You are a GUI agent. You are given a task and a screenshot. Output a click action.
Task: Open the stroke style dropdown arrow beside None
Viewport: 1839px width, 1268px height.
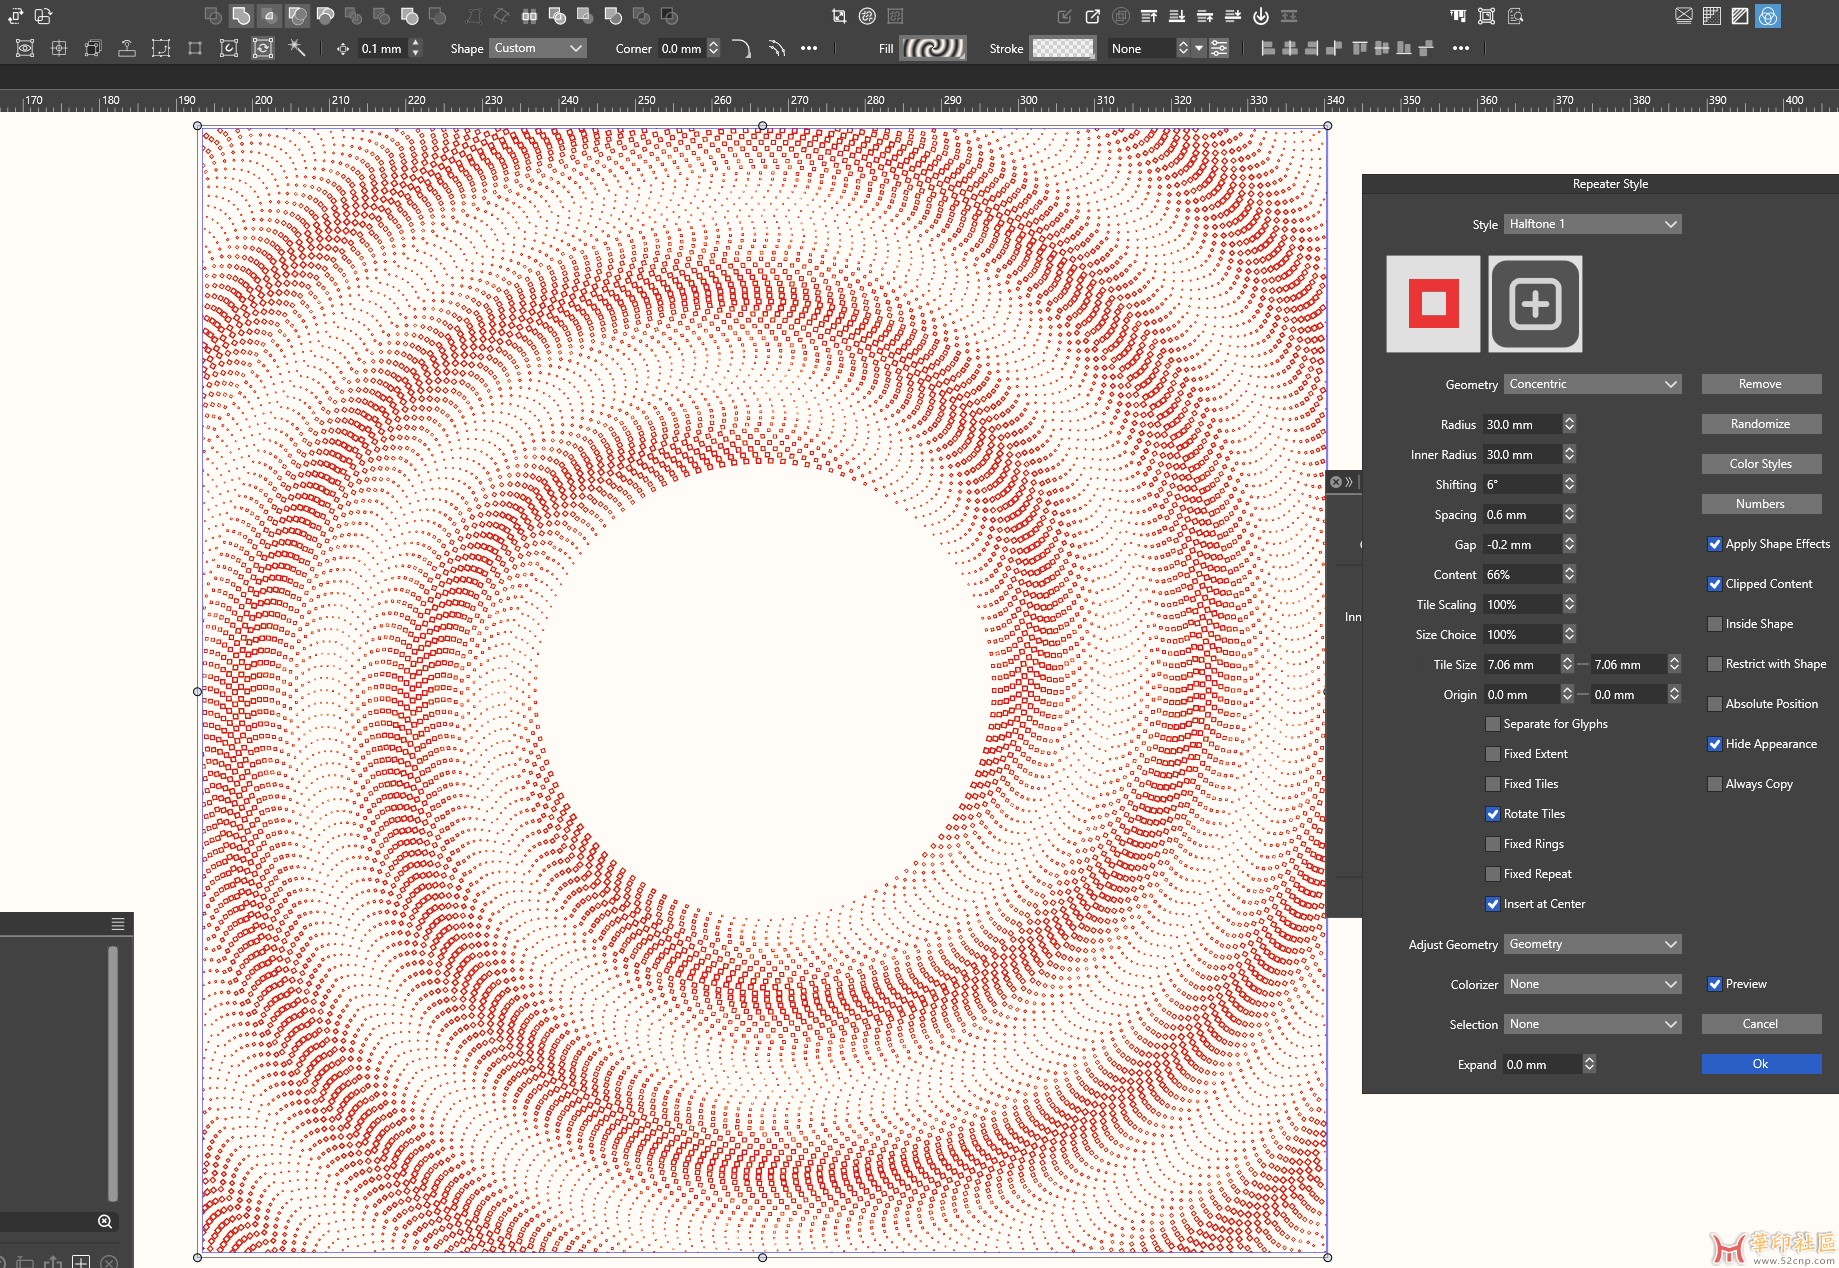pos(1199,48)
